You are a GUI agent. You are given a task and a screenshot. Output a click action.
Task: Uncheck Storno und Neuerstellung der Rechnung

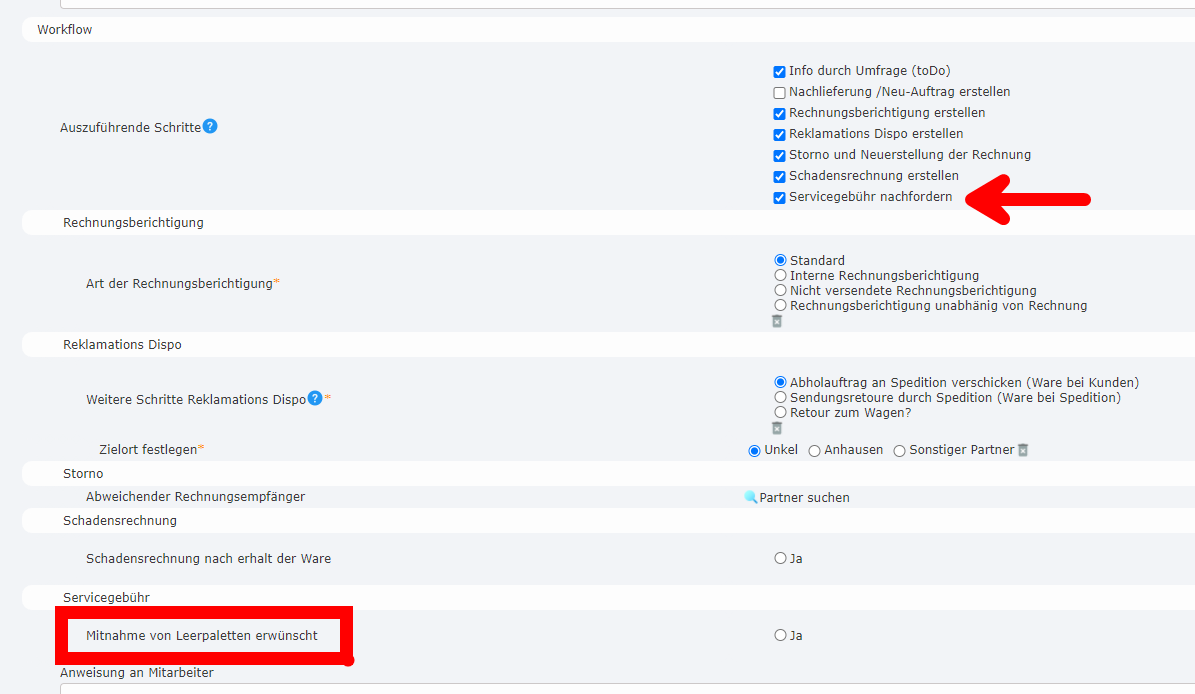[780, 156]
